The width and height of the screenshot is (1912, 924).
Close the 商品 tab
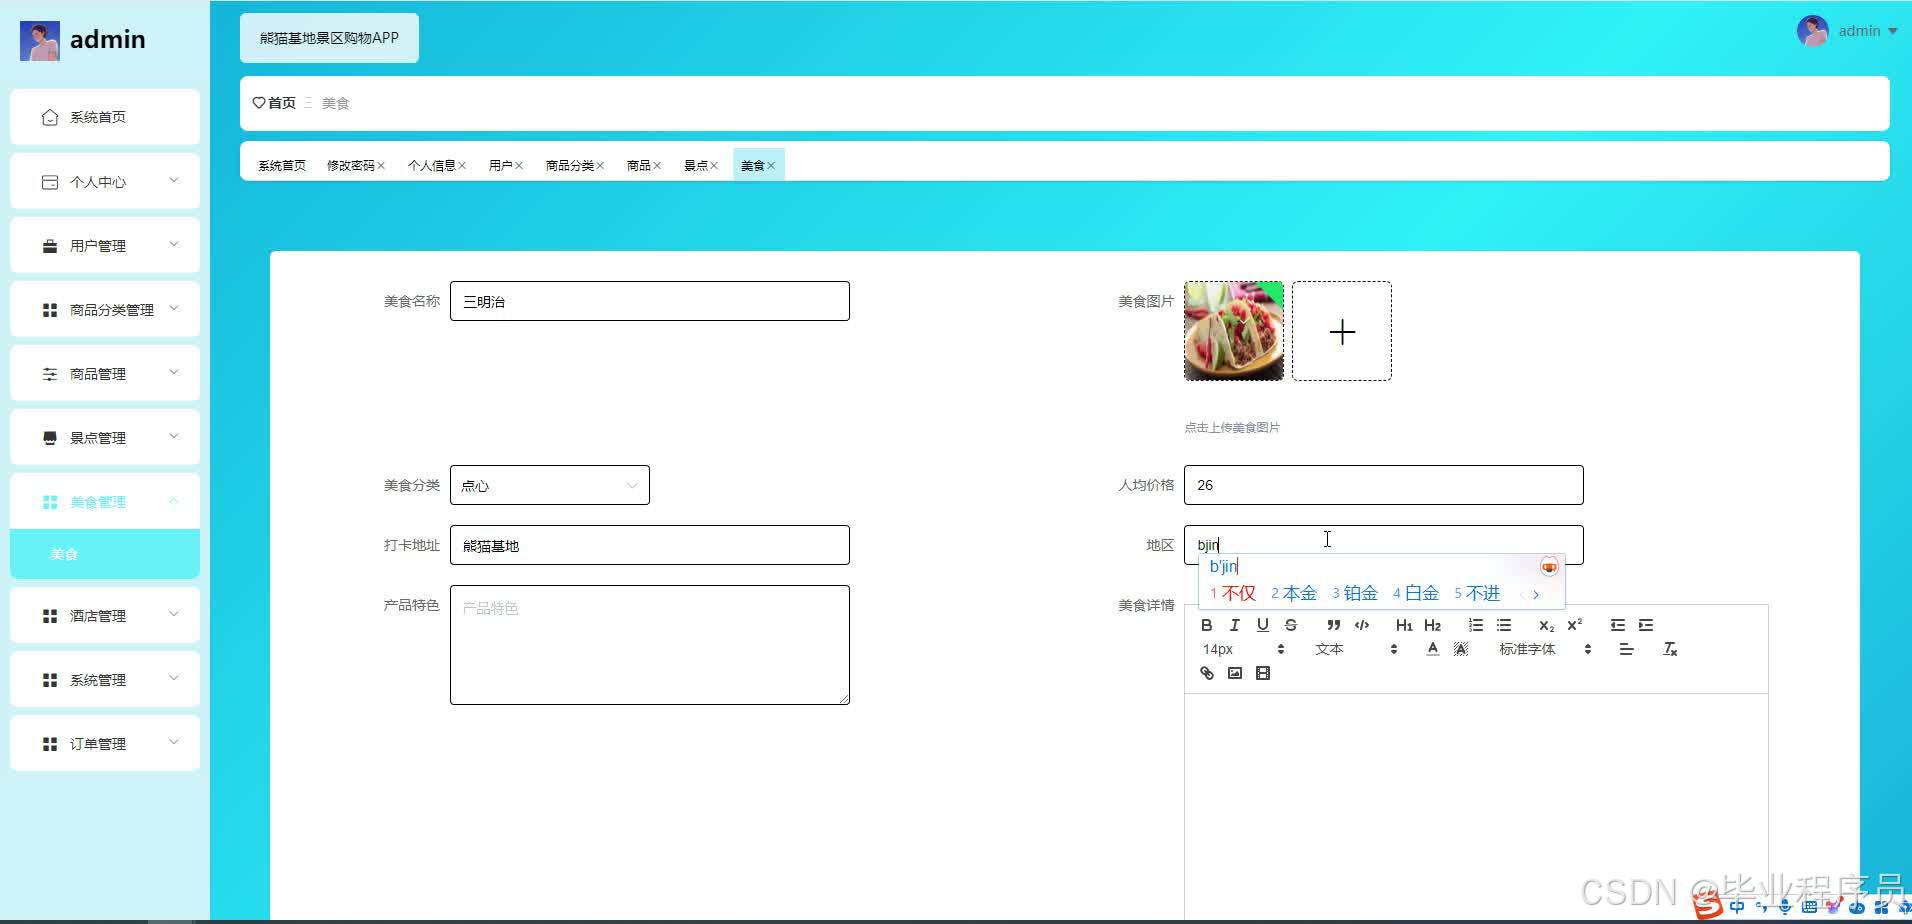[x=657, y=166]
